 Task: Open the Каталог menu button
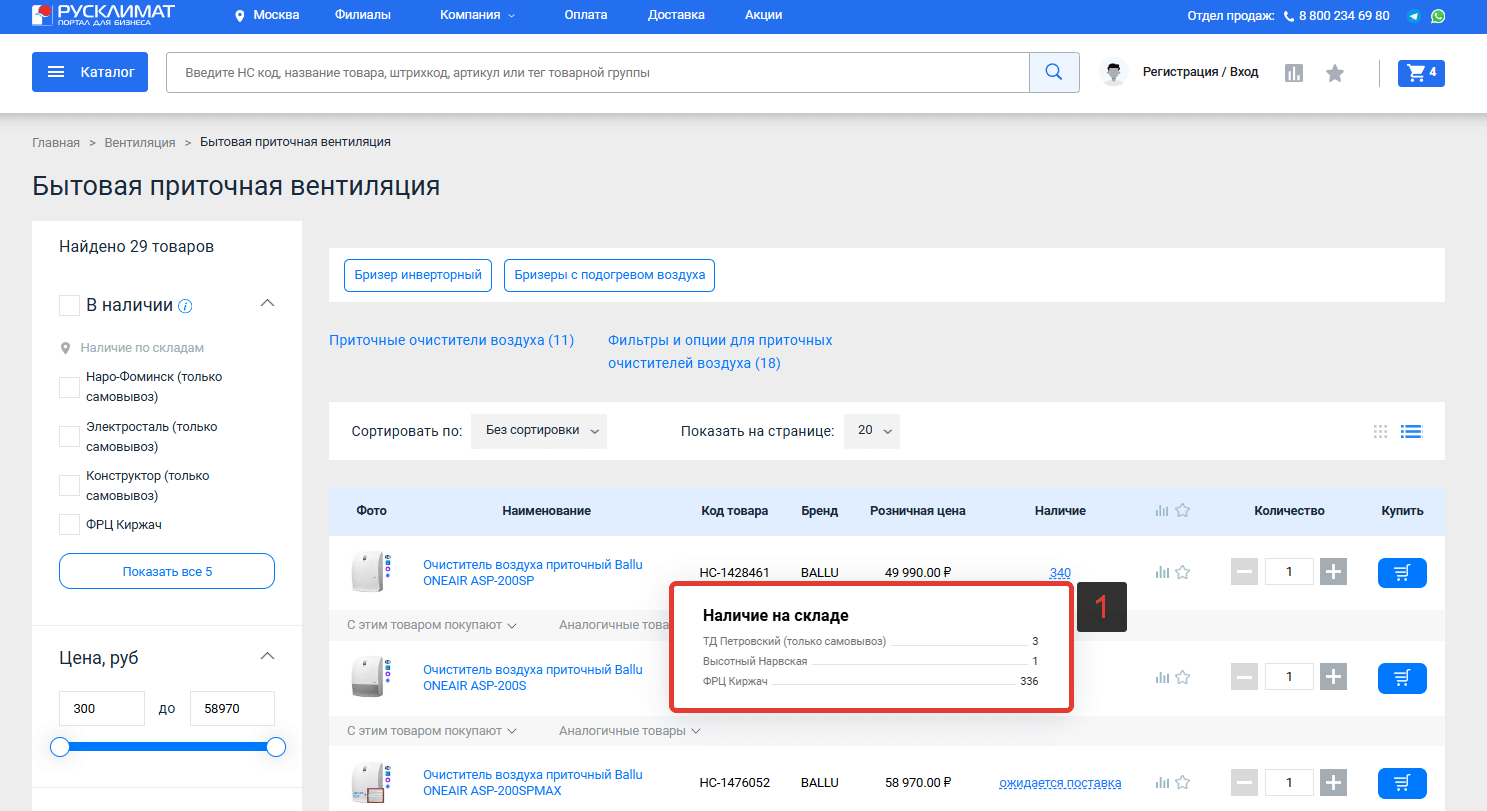pos(90,72)
